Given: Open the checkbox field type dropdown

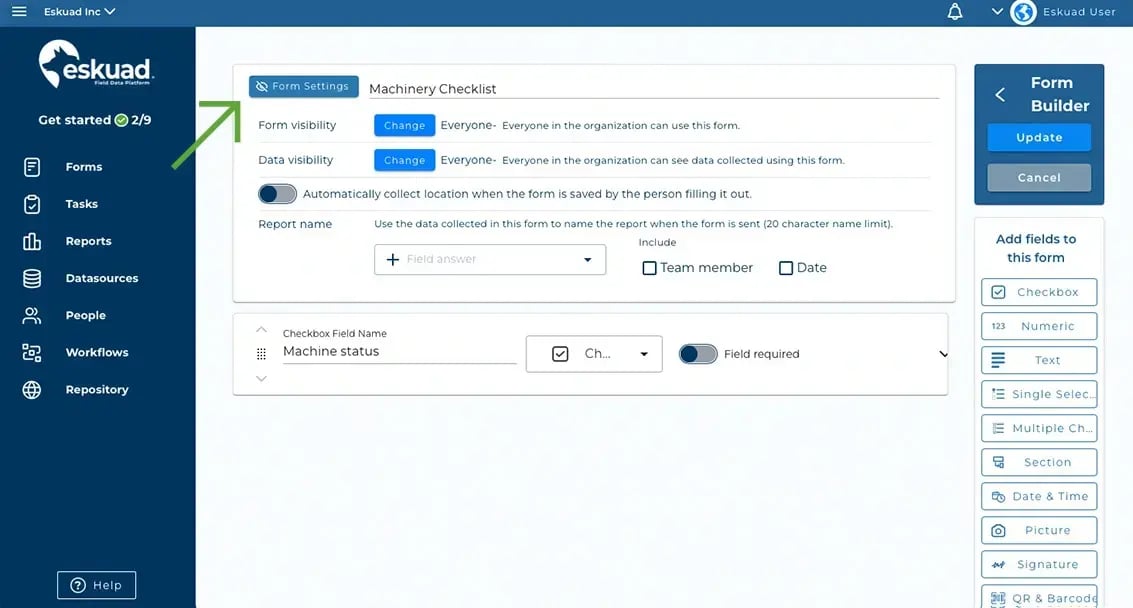Looking at the screenshot, I should pyautogui.click(x=594, y=354).
